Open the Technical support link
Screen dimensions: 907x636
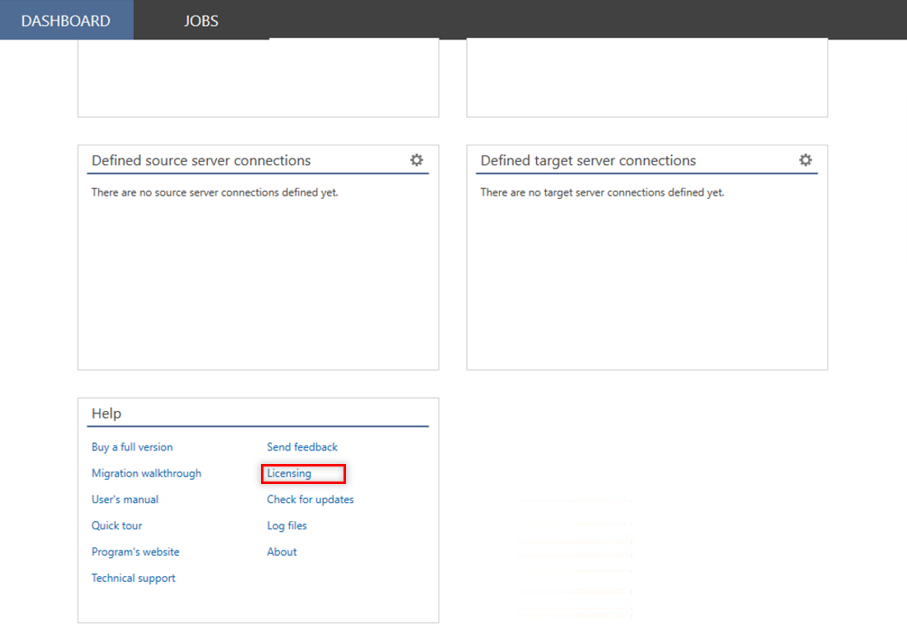[133, 578]
